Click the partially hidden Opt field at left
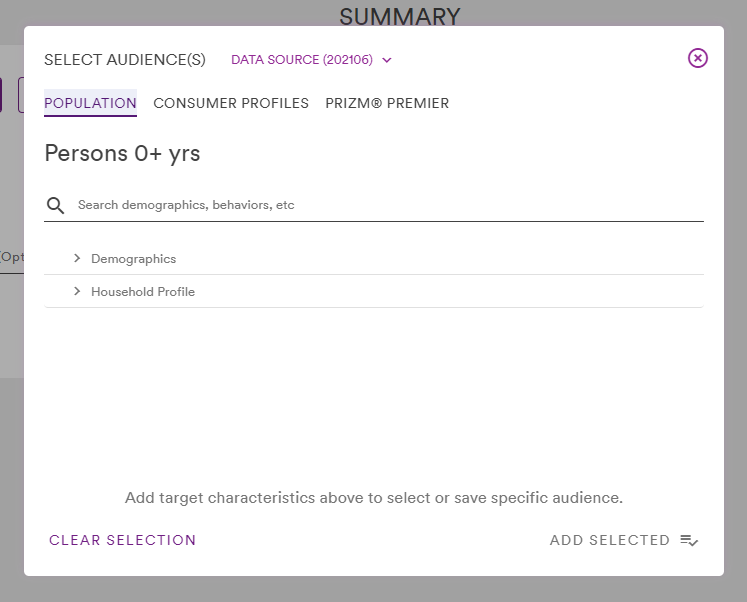This screenshot has width=747, height=602. [x=12, y=258]
